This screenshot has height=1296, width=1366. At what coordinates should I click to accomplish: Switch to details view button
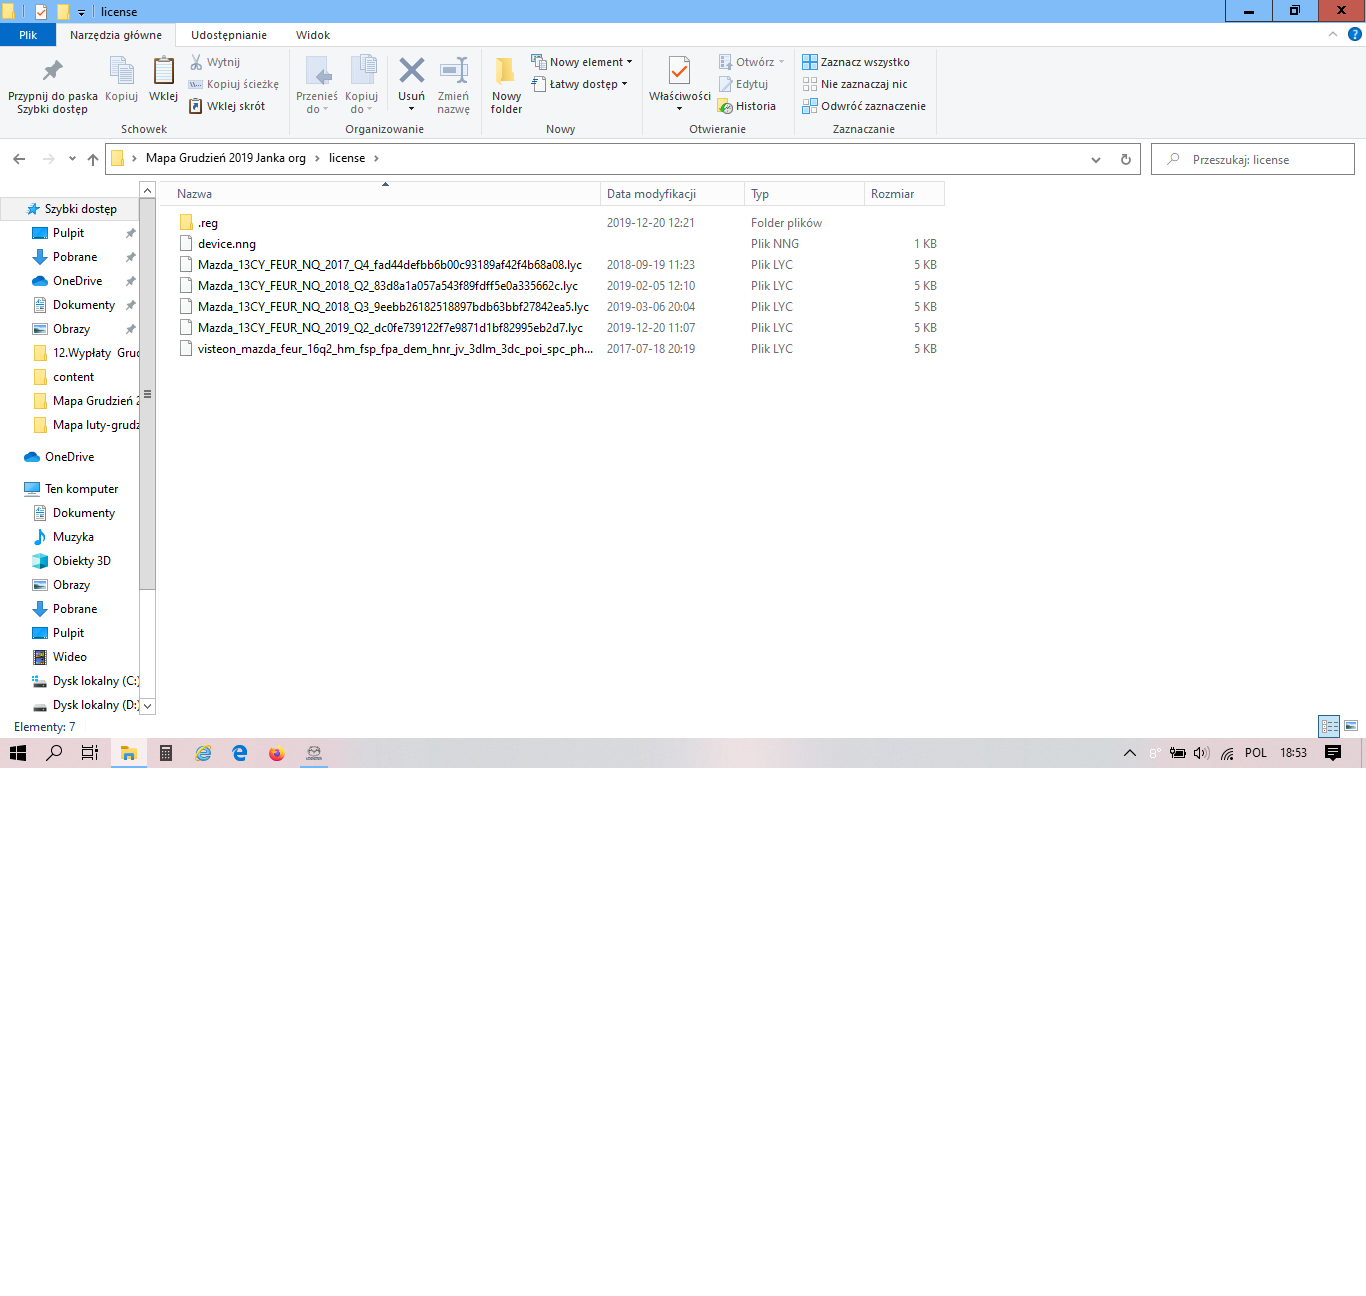(x=1329, y=726)
